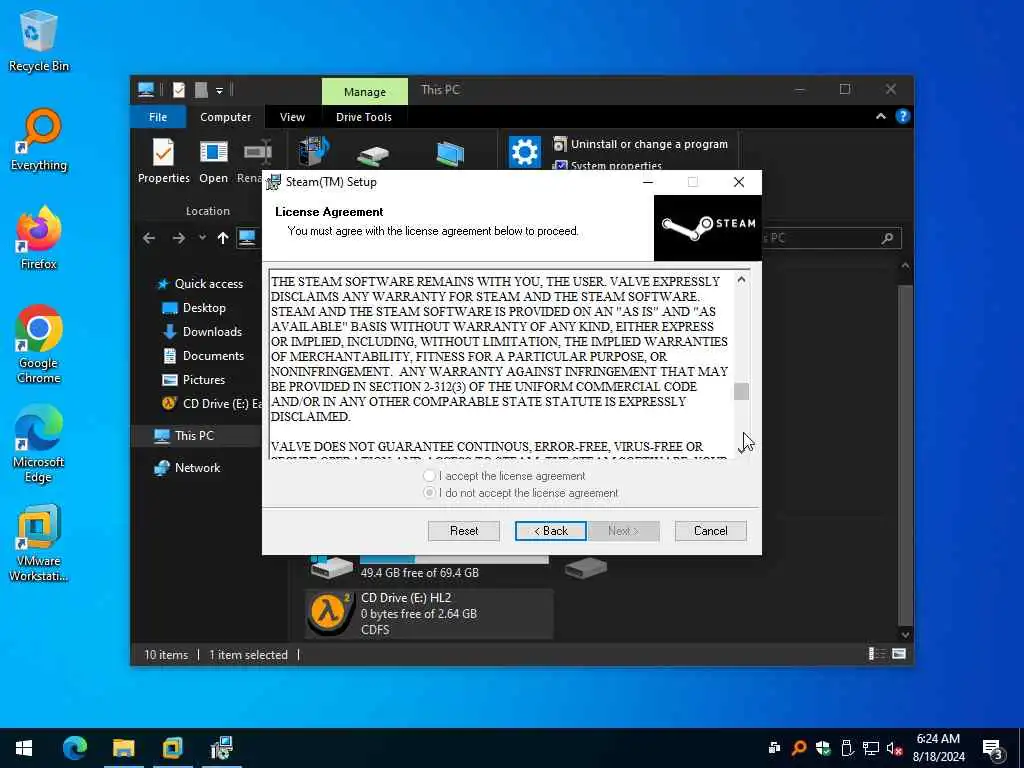The width and height of the screenshot is (1024, 768).
Task: Select CD Drive (E:) in navigation pane
Action: click(210, 404)
